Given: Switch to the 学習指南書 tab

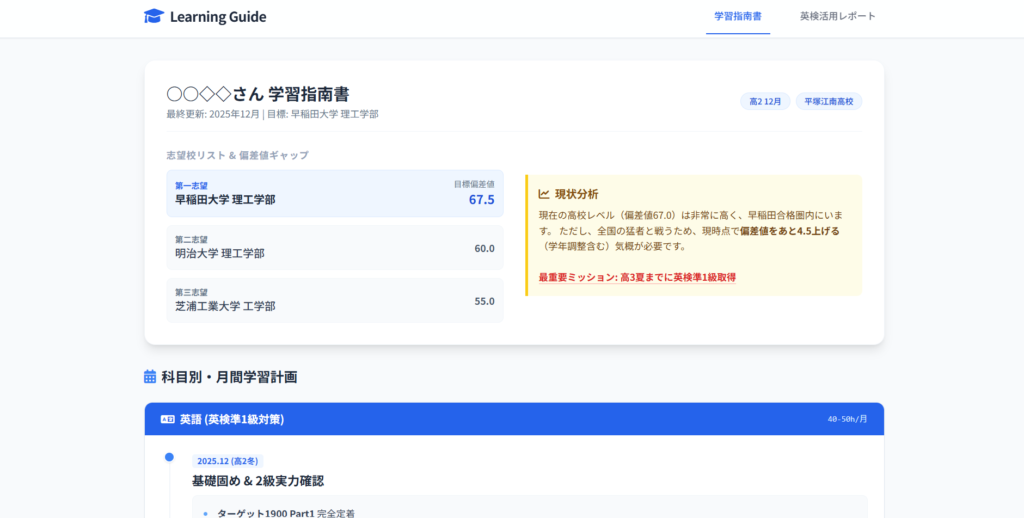Looking at the screenshot, I should pos(738,16).
